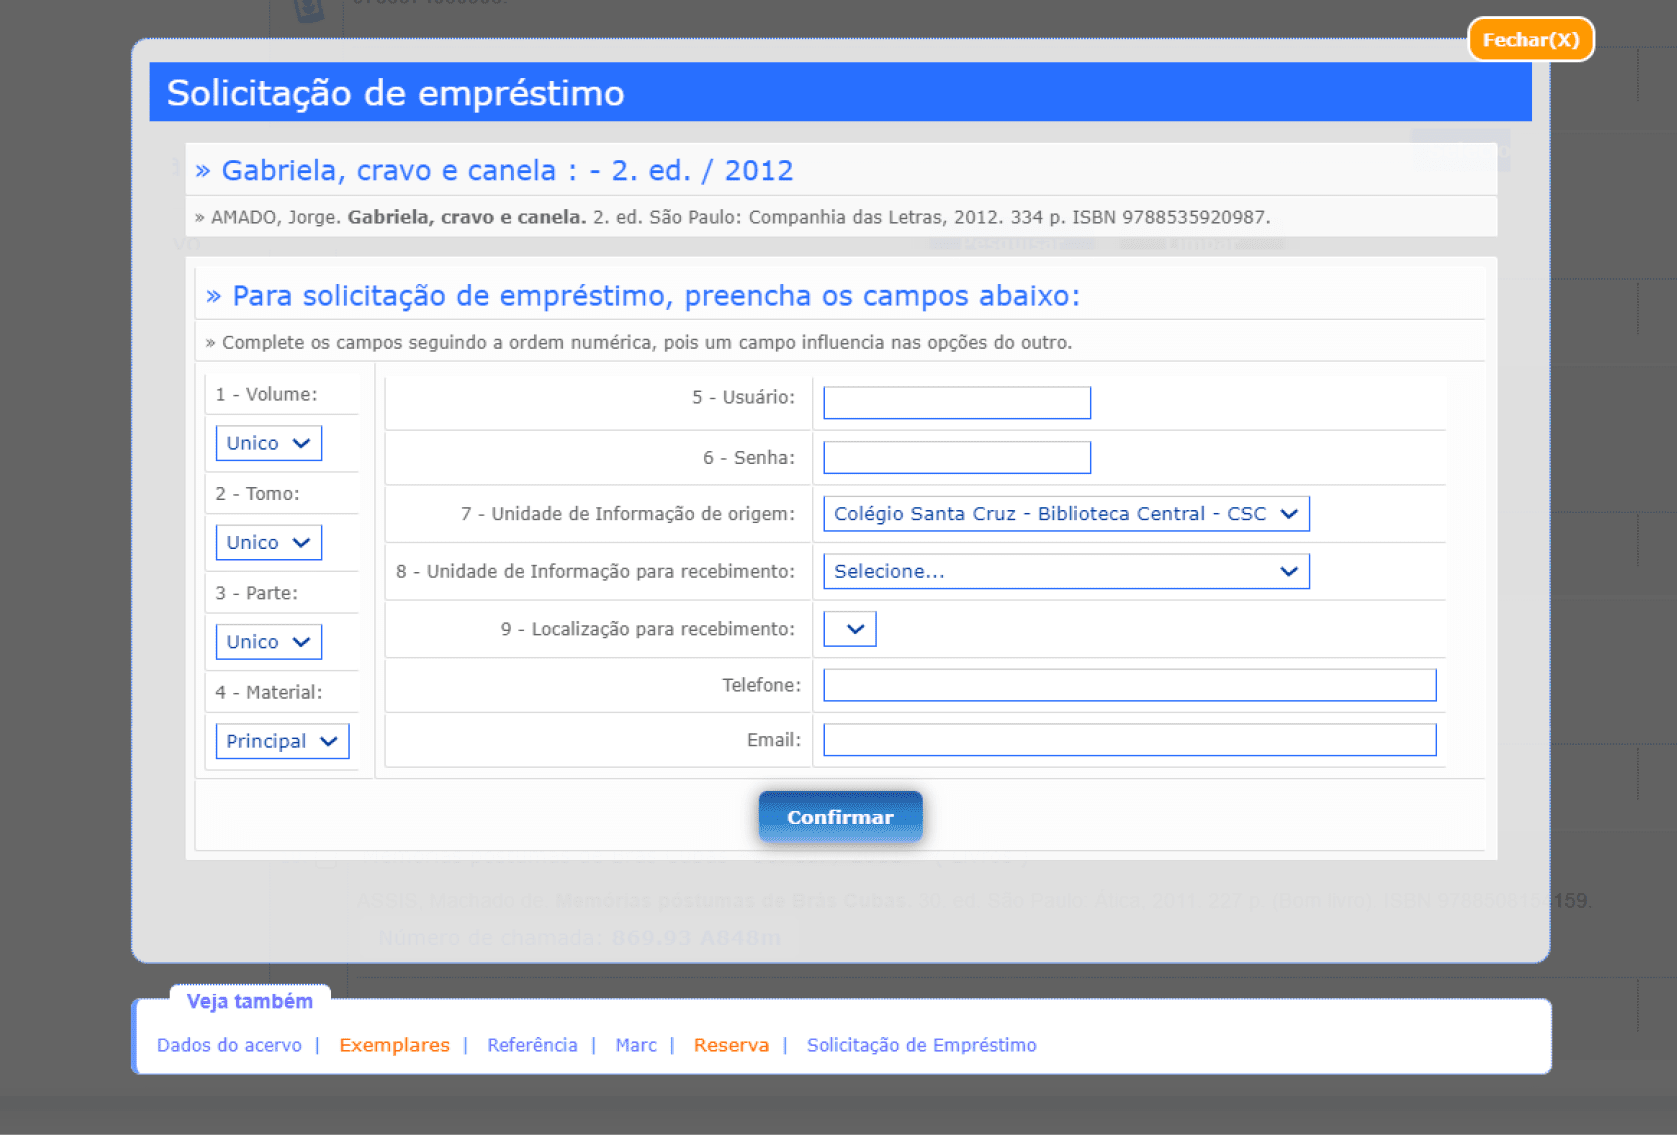Expand the Tomo dropdown
The width and height of the screenshot is (1677, 1135).
(x=268, y=542)
